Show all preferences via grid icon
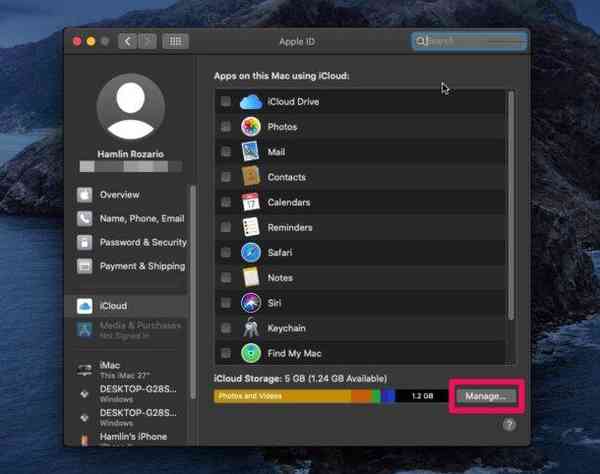The image size is (600, 474). click(175, 41)
